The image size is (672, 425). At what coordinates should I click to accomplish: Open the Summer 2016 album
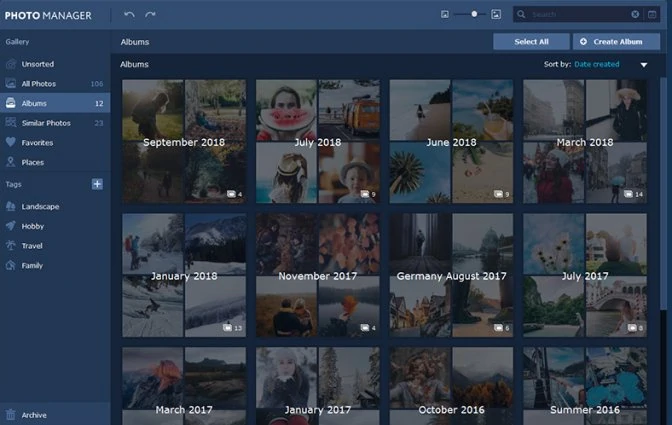(x=585, y=386)
